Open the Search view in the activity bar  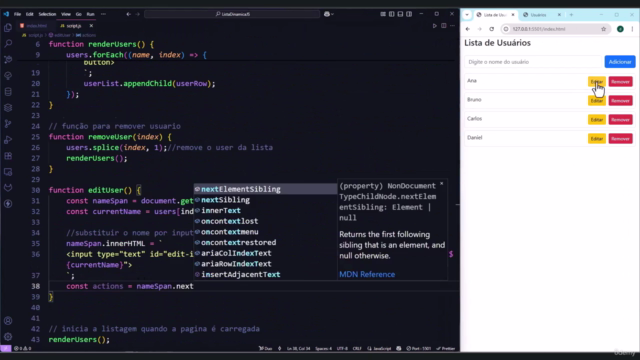point(8,43)
